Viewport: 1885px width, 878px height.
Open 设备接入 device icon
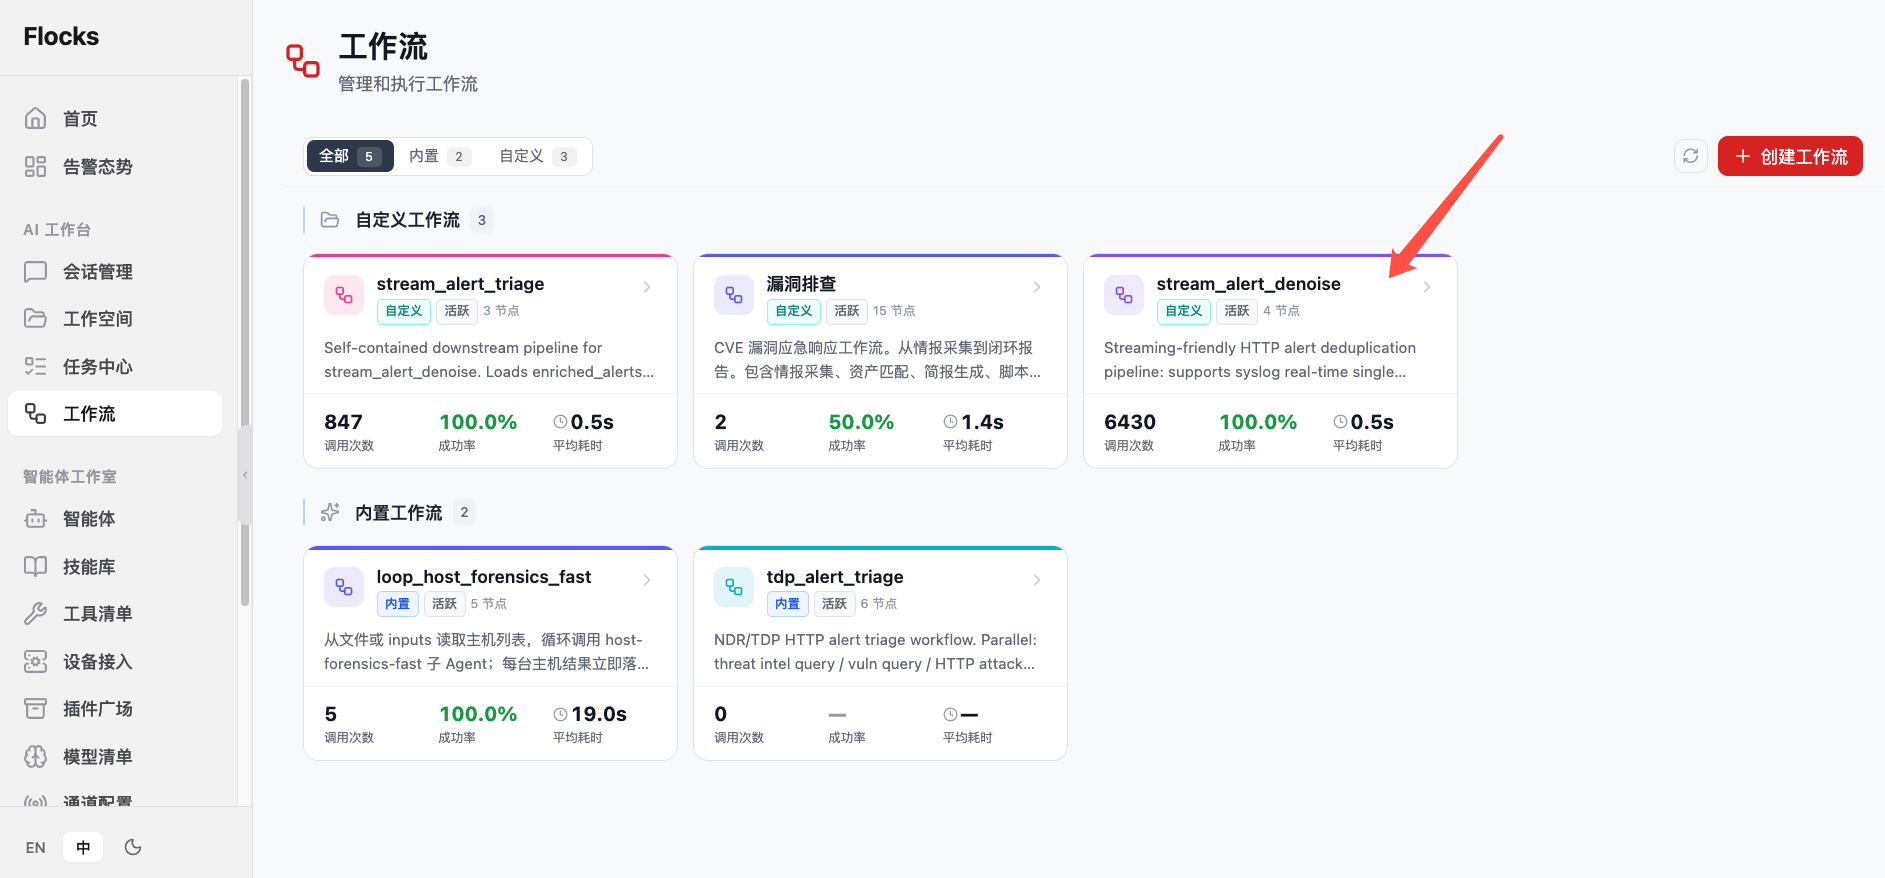pos(36,662)
